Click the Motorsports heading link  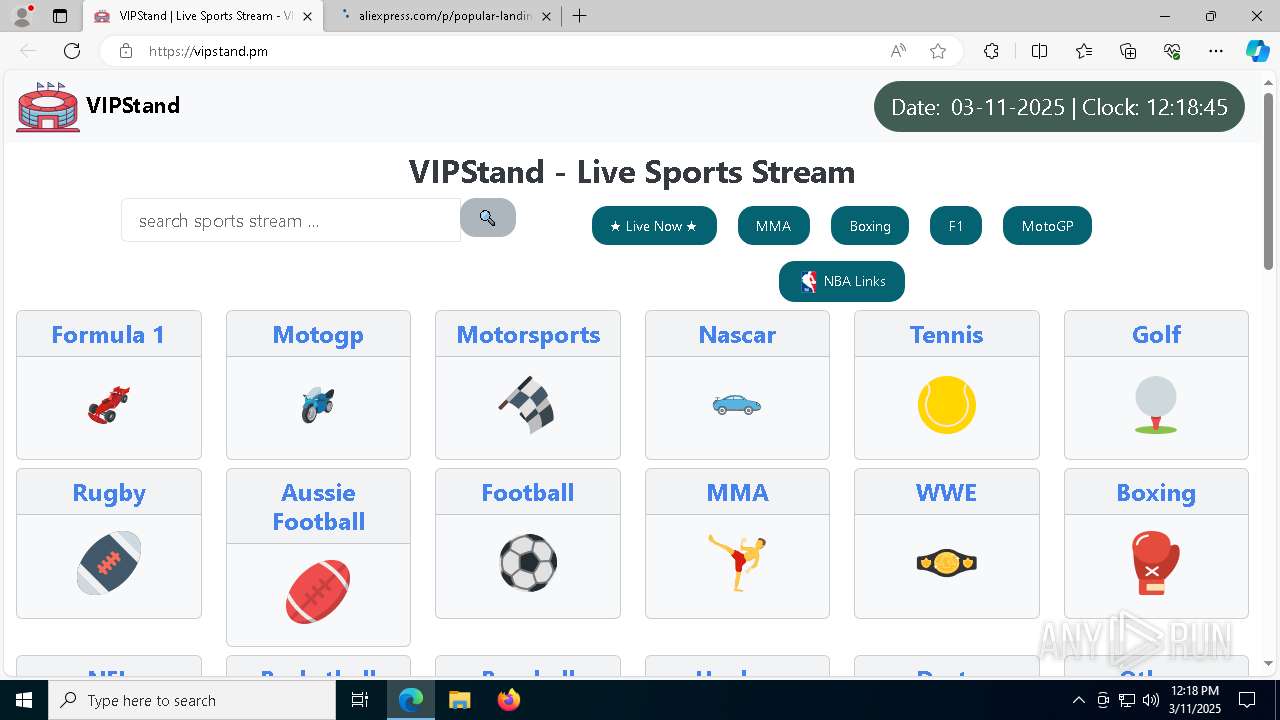(528, 334)
